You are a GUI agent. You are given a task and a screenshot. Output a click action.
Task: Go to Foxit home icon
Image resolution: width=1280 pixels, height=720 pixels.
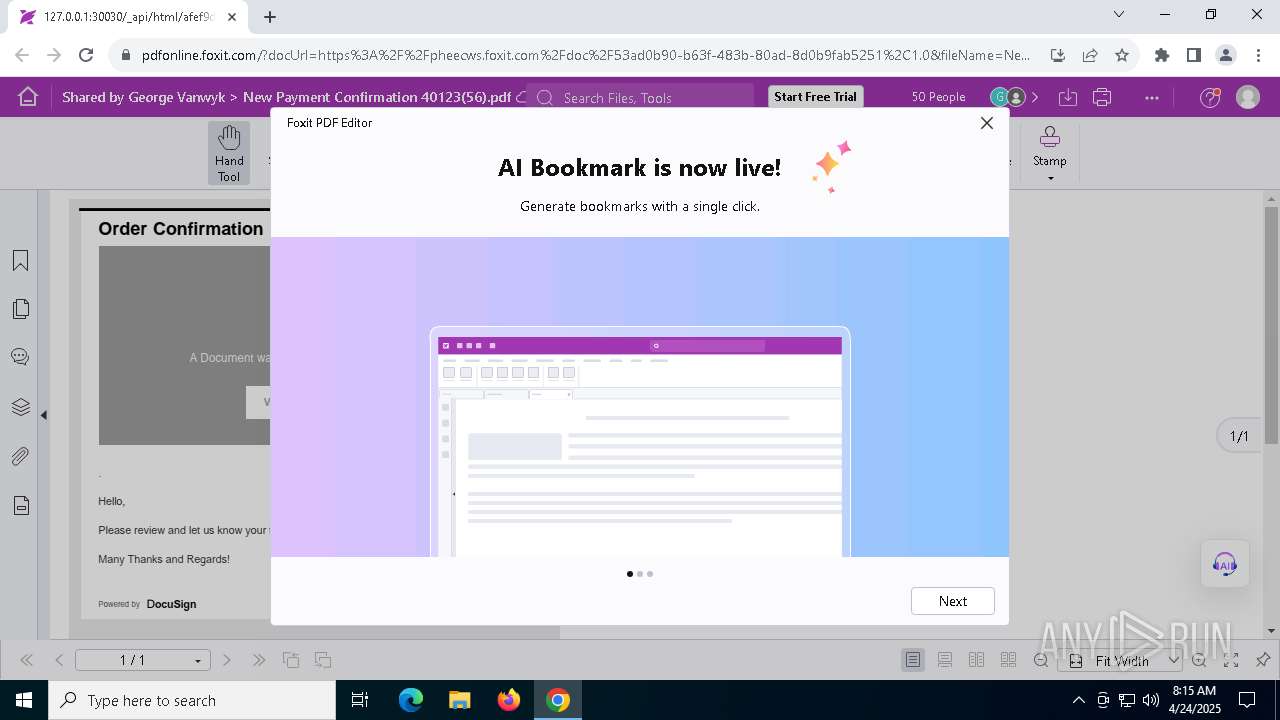click(28, 97)
